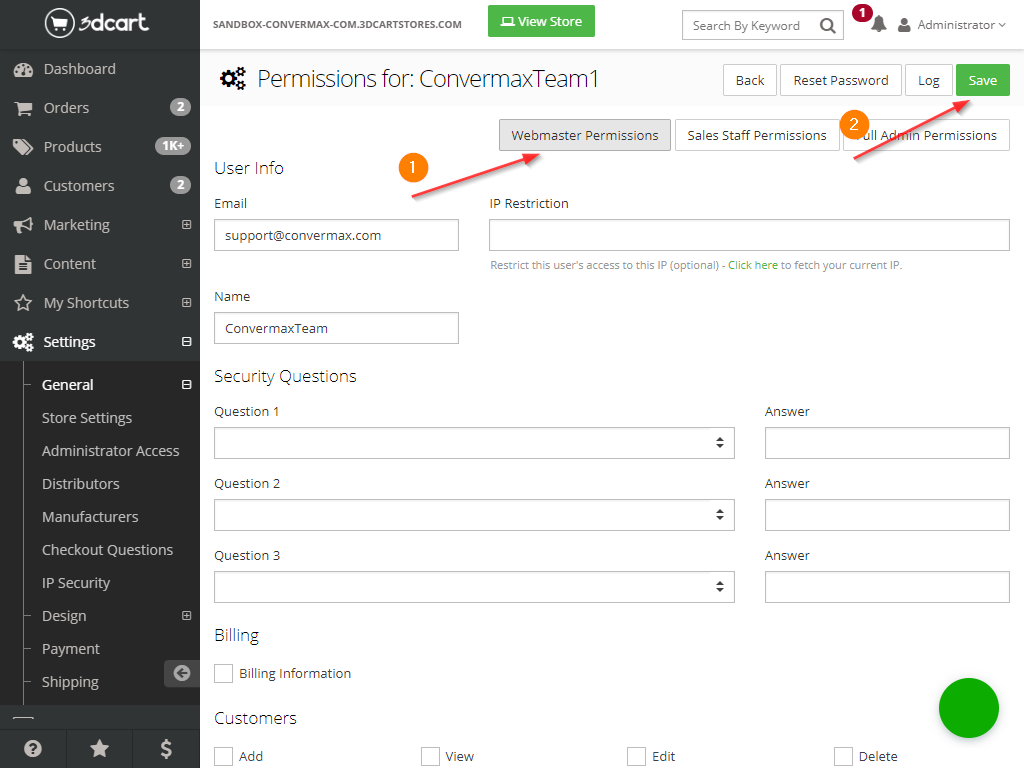This screenshot has height=768, width=1024.
Task: Click the View Store button
Action: pos(541,22)
